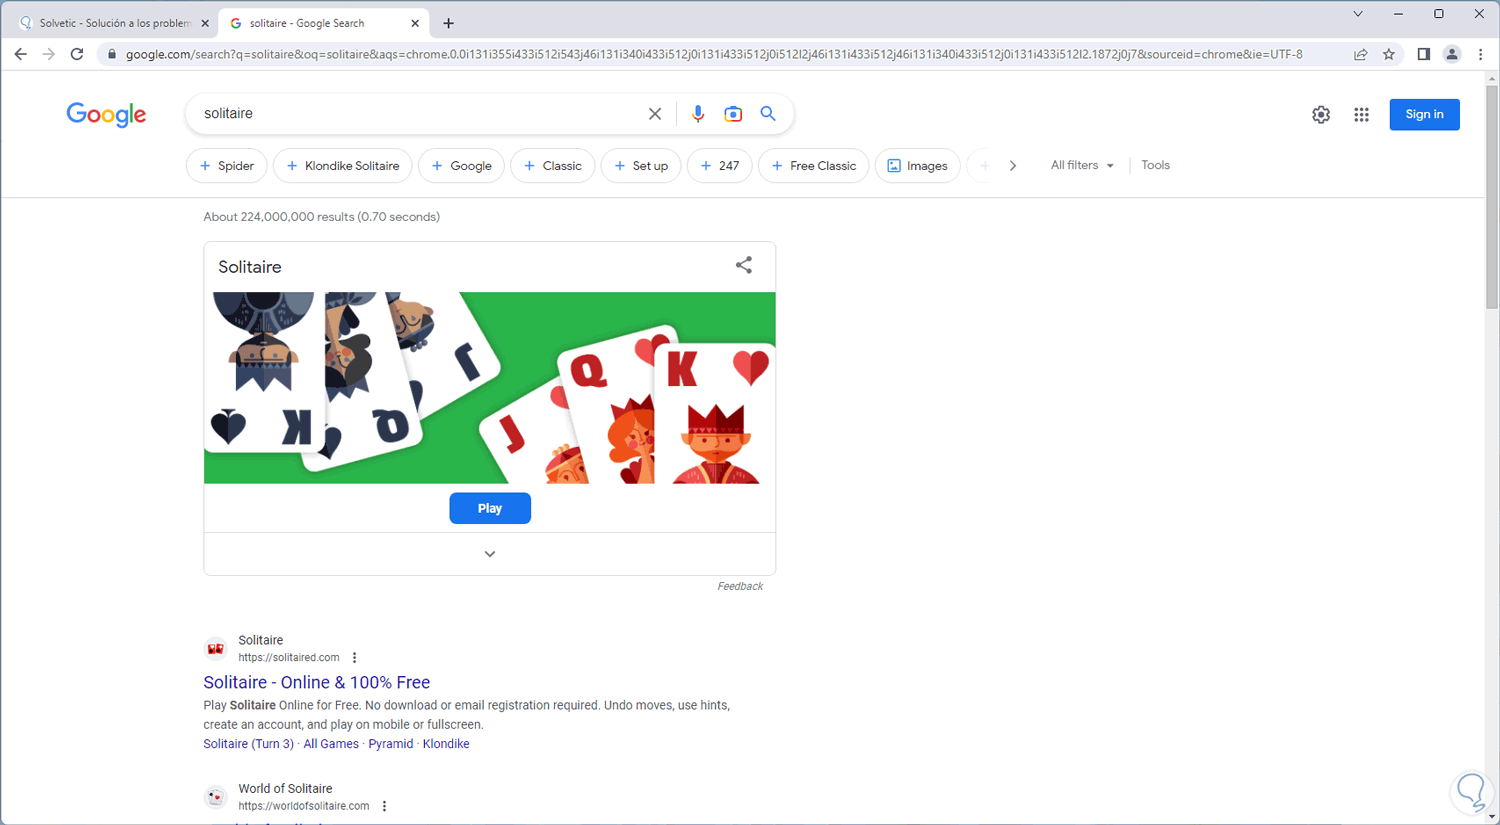Focus the browser address bar URL
Viewport: 1500px width, 825px height.
pyautogui.click(x=714, y=54)
